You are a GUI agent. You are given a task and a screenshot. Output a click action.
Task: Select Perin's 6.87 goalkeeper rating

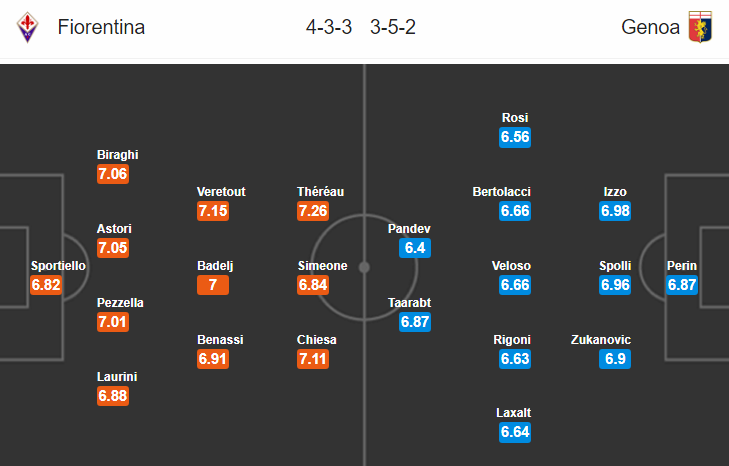(682, 285)
